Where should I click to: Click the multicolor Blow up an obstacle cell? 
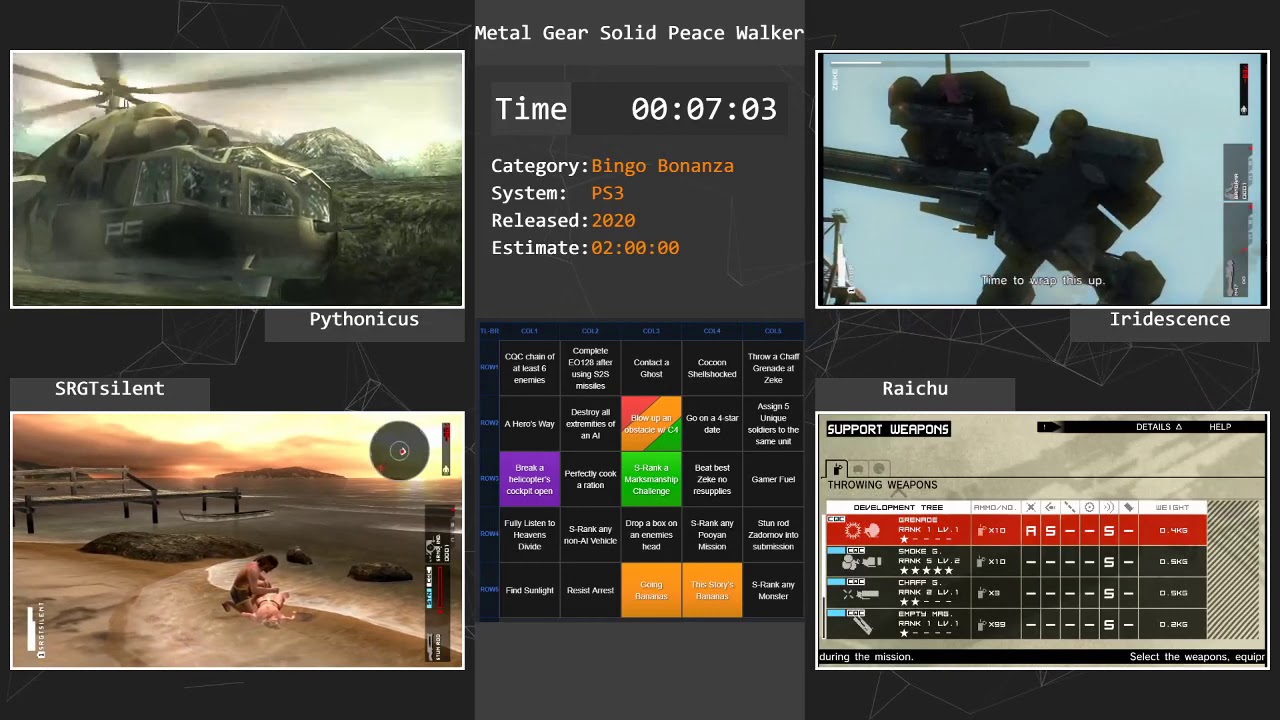coord(651,424)
